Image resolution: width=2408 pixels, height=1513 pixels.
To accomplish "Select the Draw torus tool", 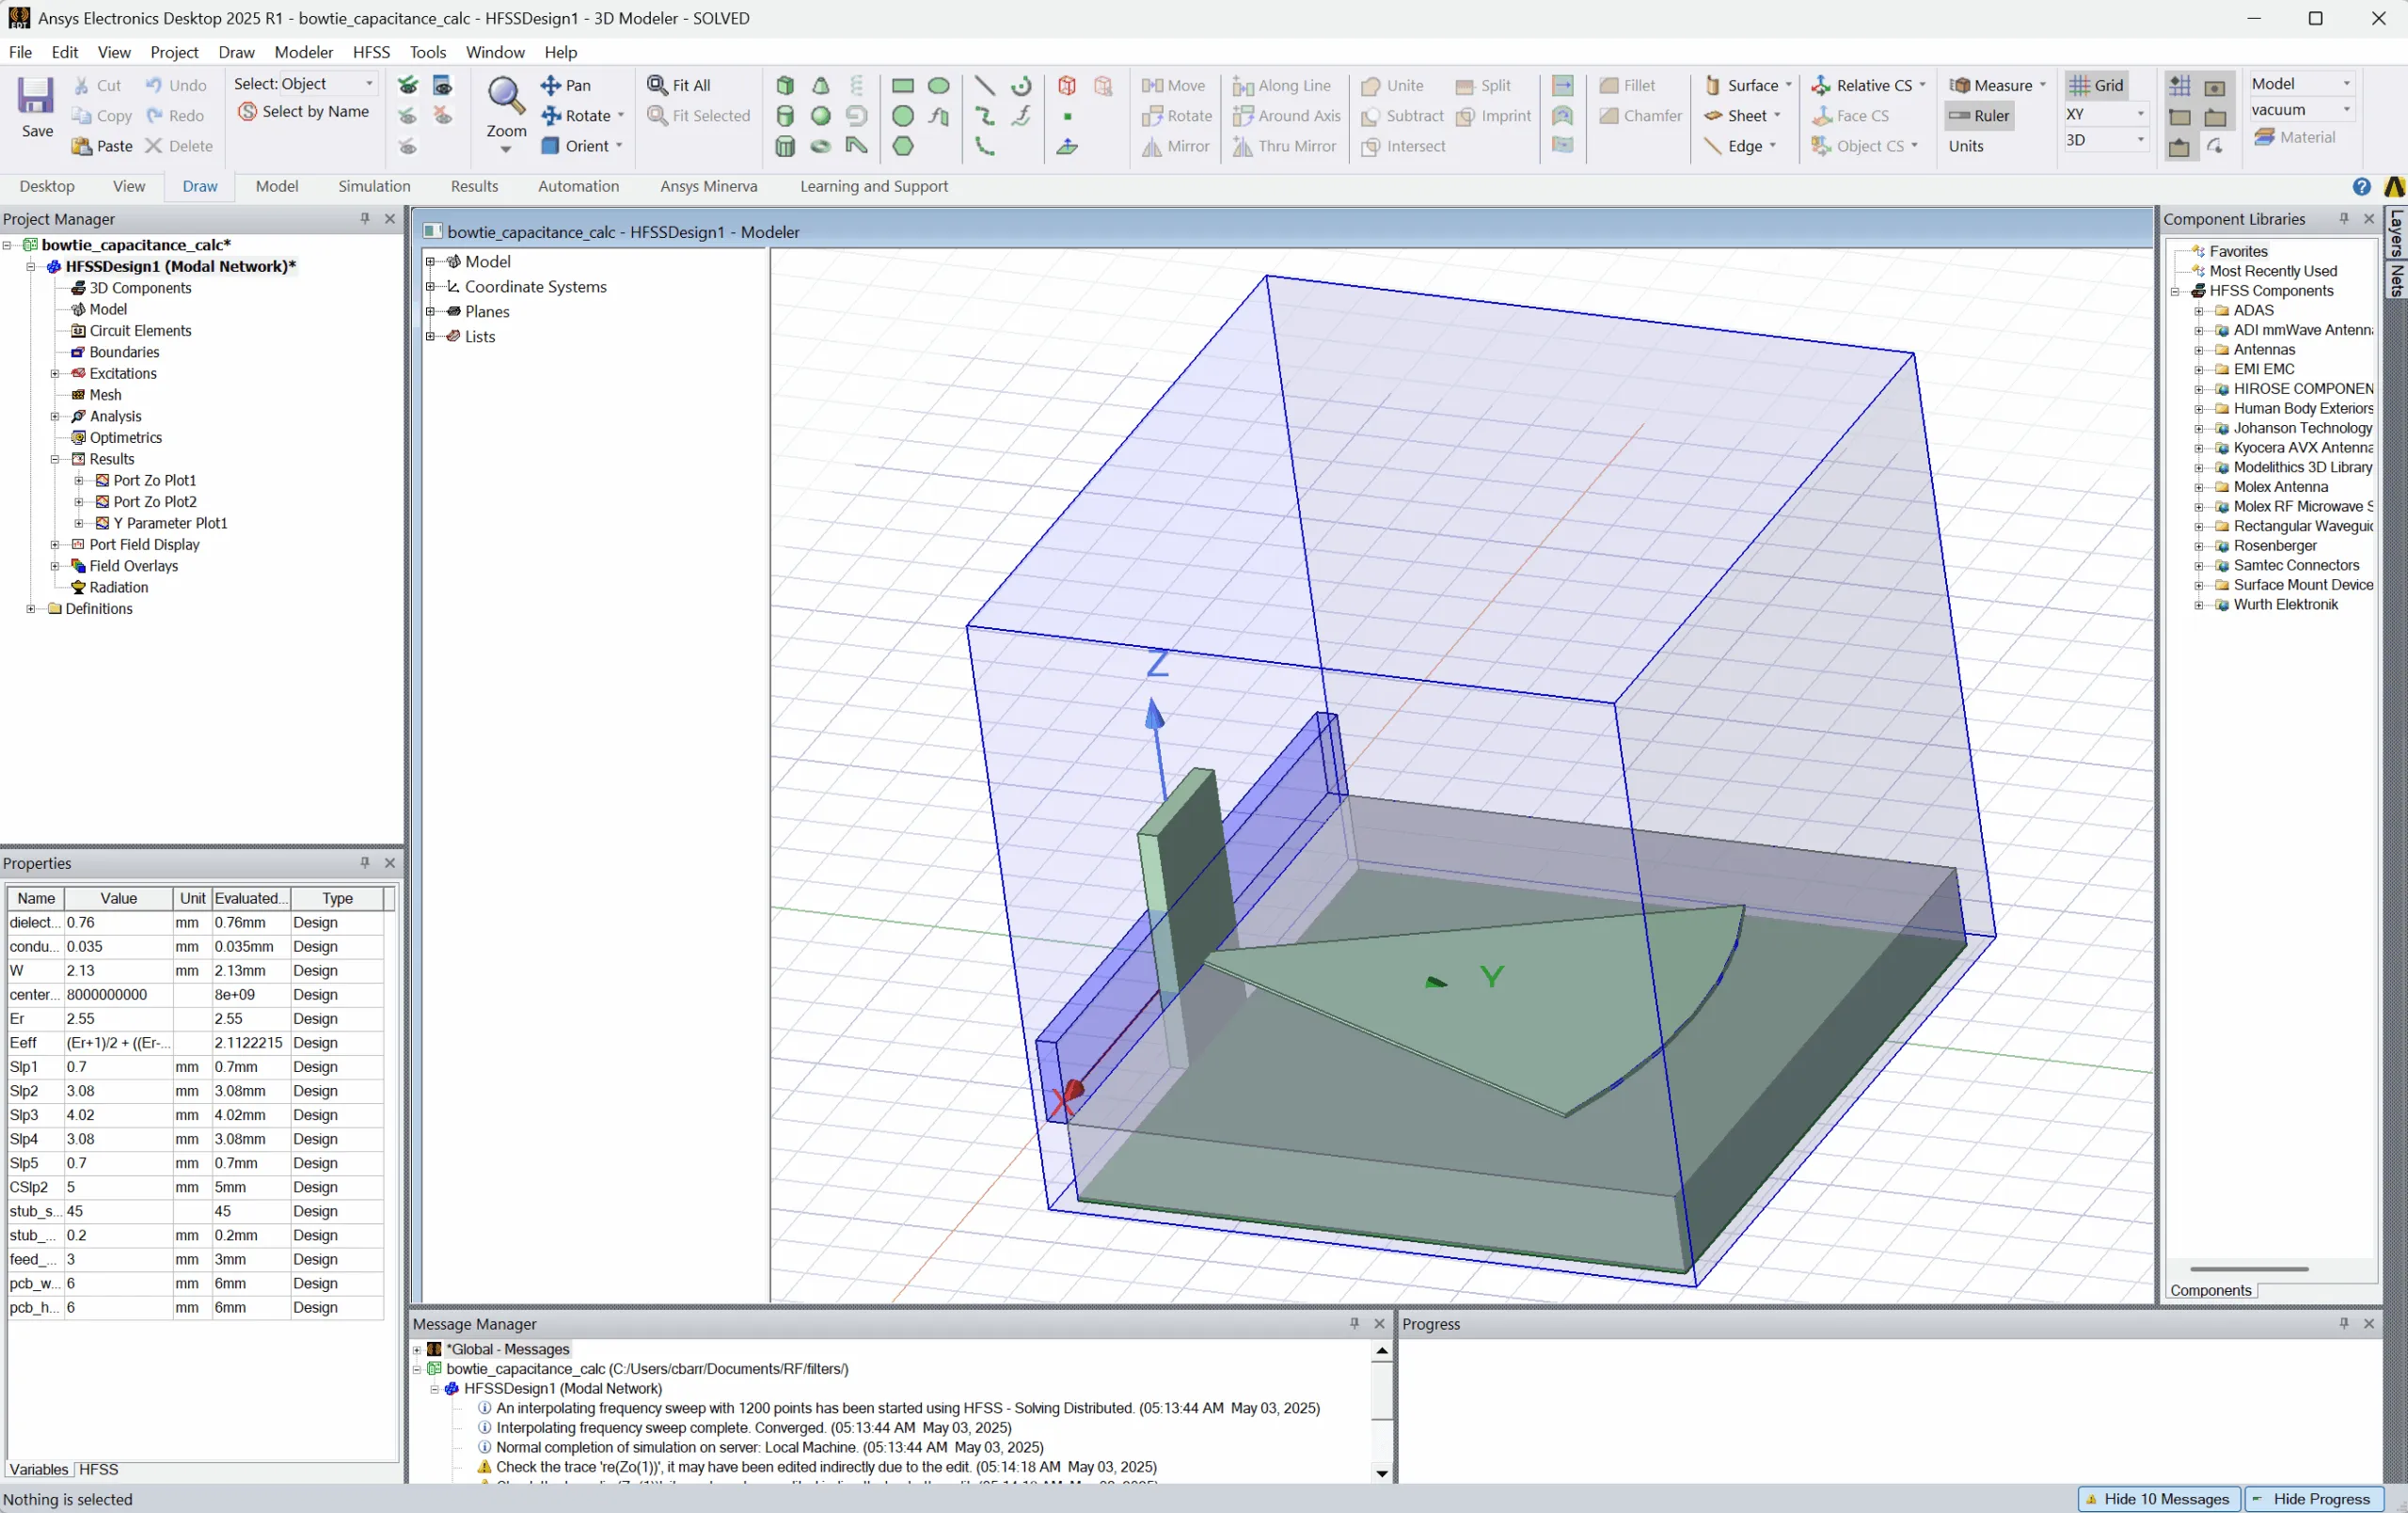I will (821, 146).
